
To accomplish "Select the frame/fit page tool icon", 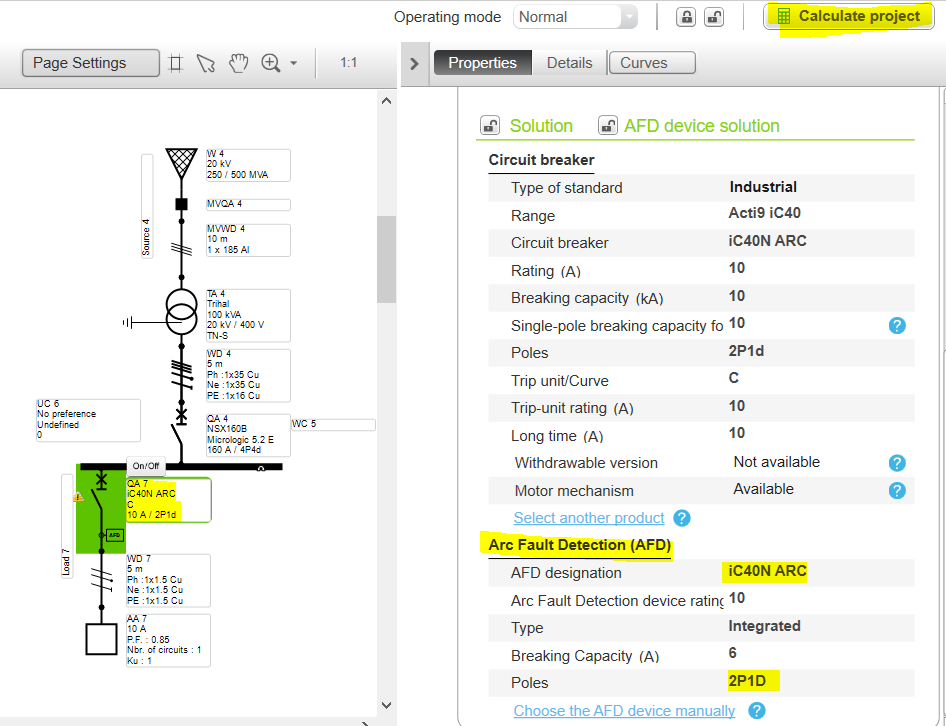I will 176,63.
